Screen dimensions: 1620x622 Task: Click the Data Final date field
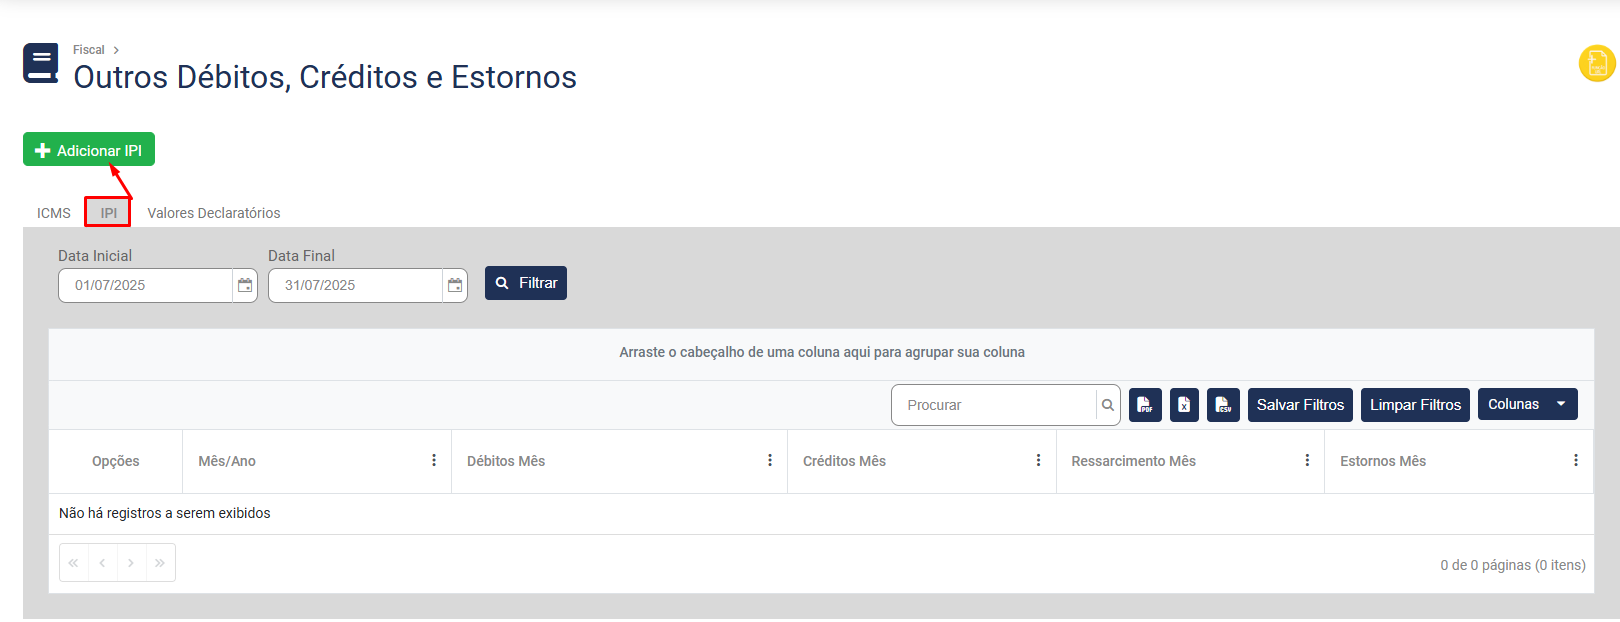click(356, 285)
